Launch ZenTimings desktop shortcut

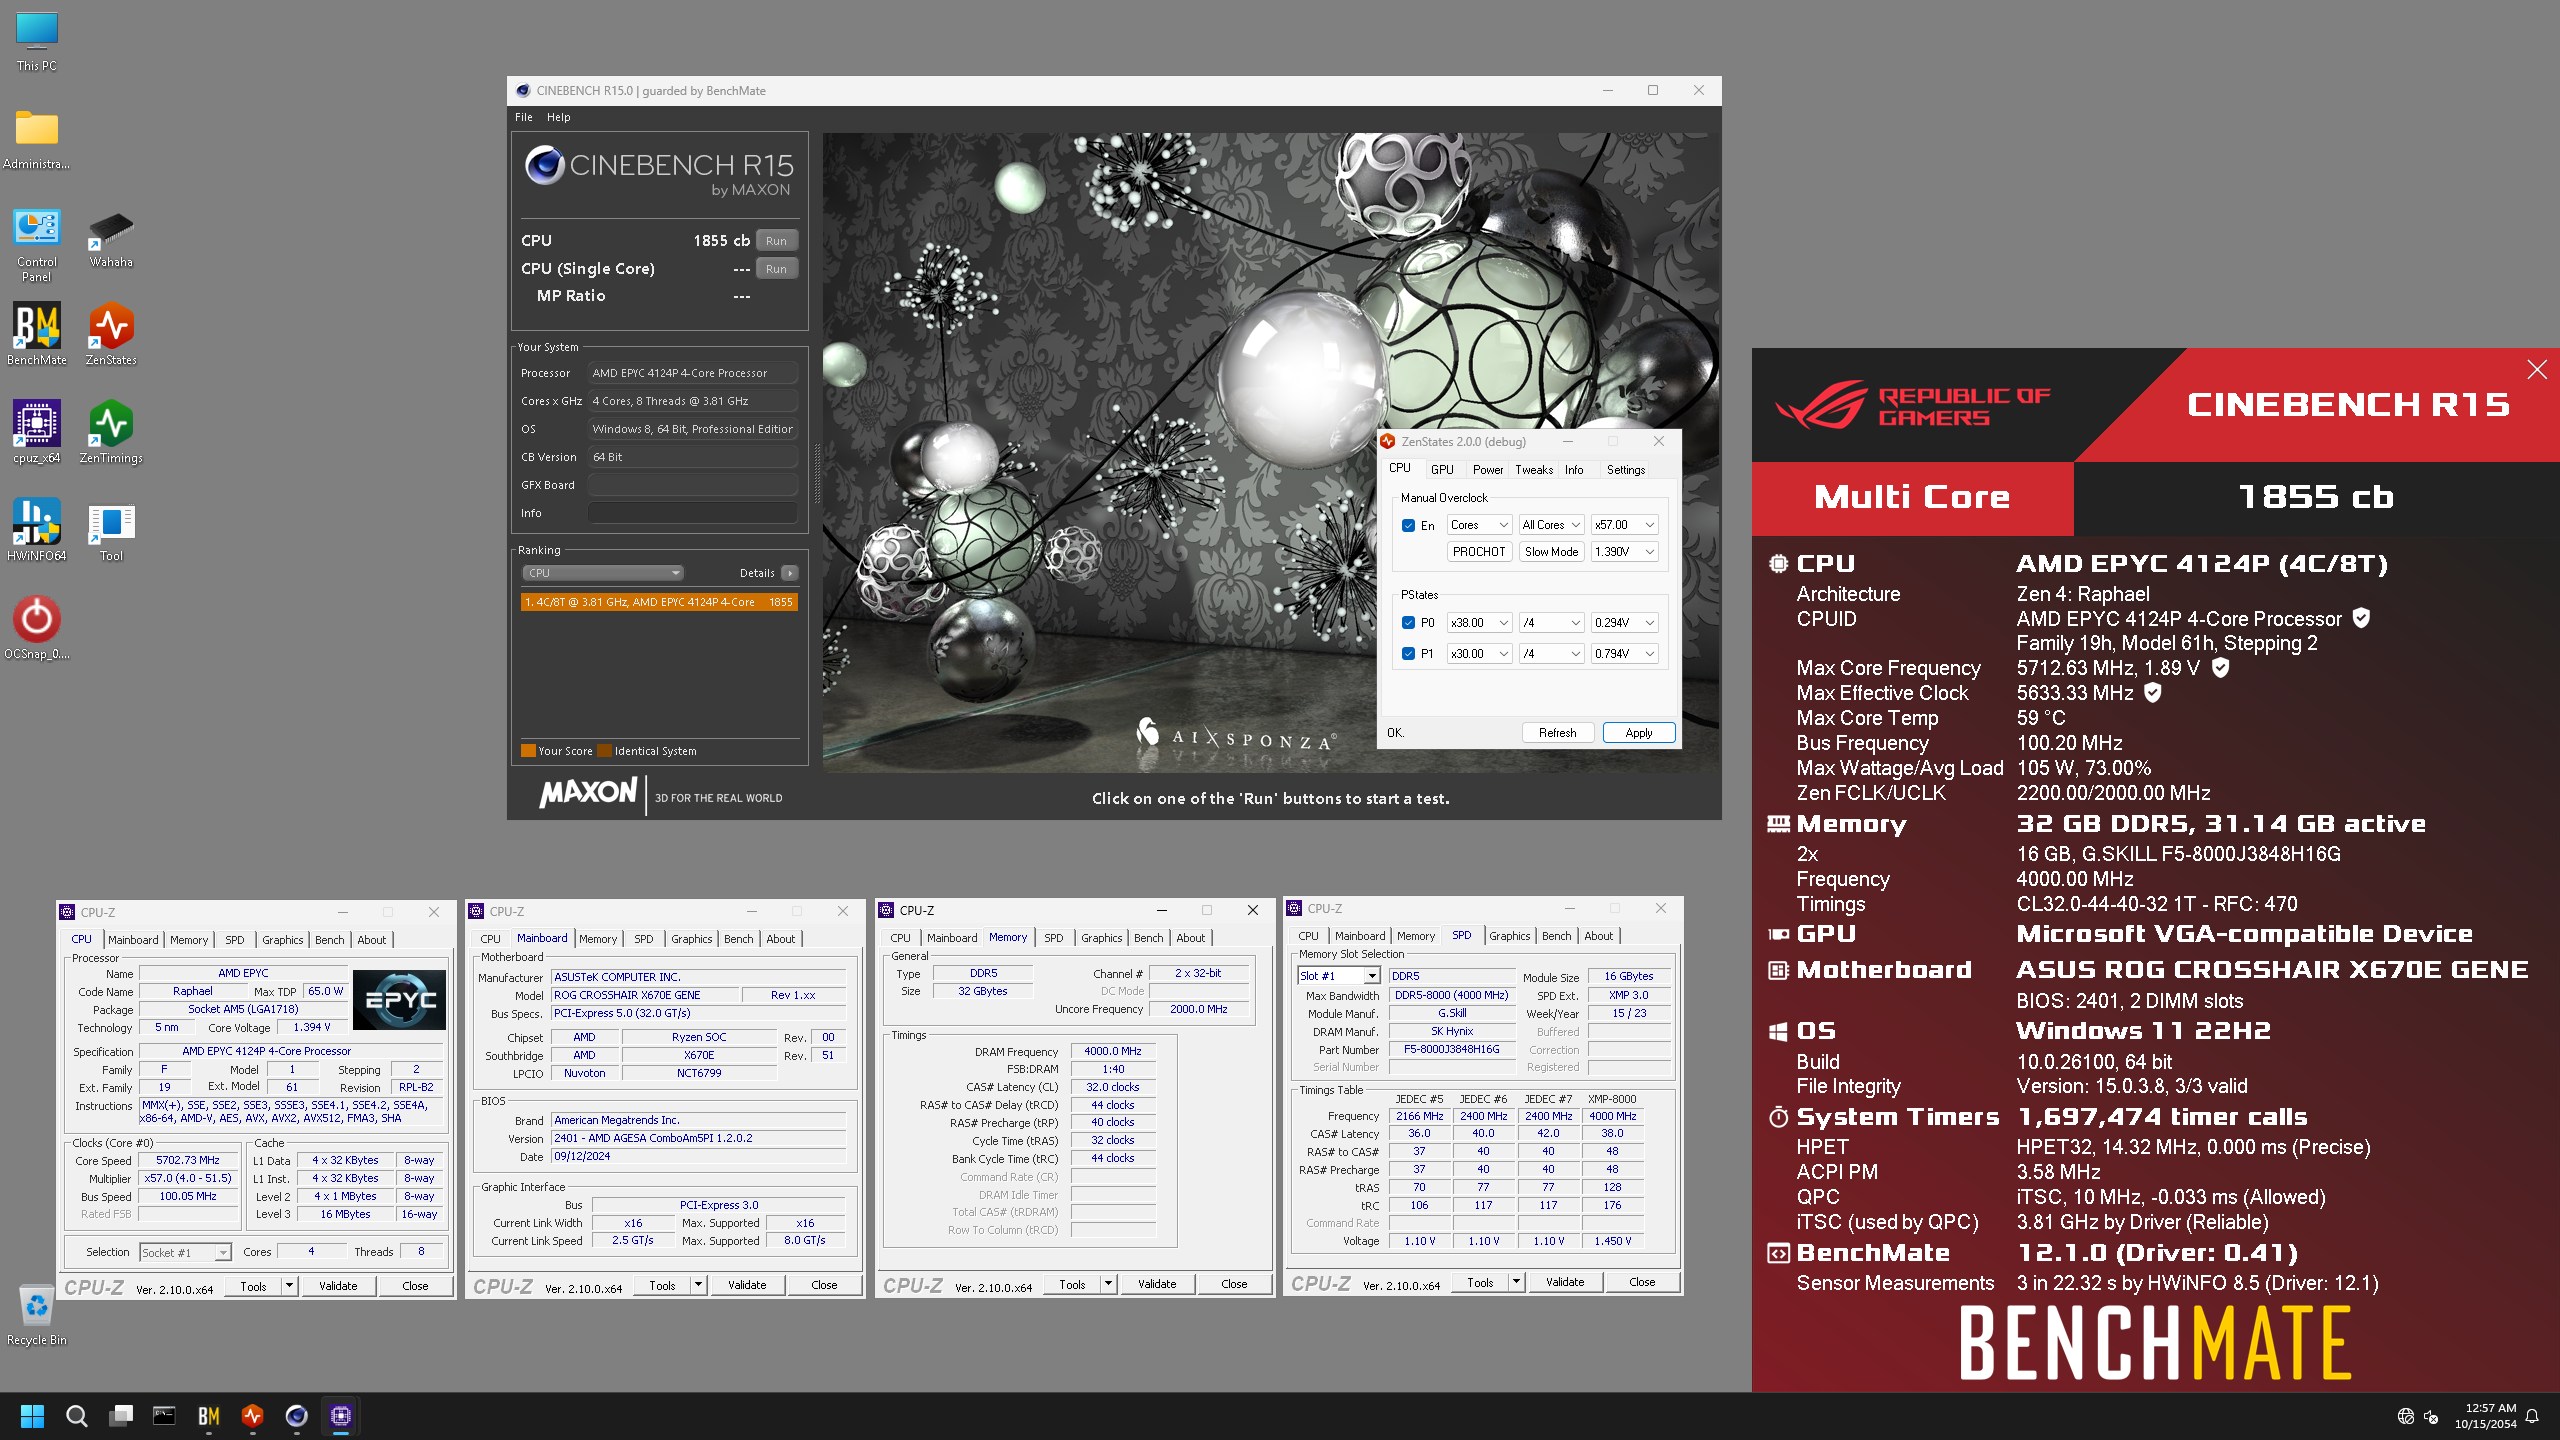pyautogui.click(x=111, y=433)
